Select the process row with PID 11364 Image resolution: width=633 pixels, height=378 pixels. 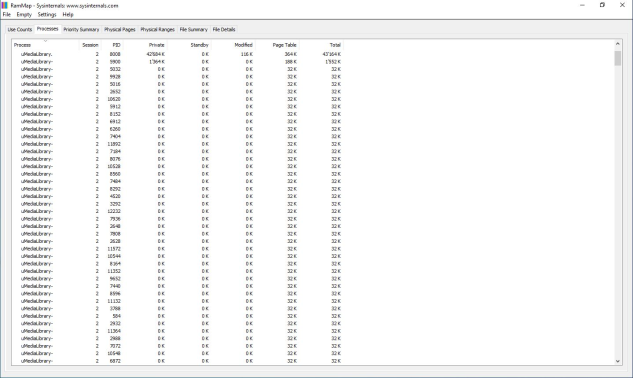coord(178,331)
